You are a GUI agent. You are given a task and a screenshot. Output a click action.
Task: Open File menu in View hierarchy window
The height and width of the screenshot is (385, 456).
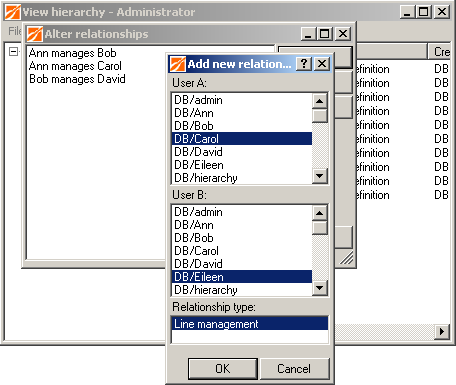(x=14, y=31)
